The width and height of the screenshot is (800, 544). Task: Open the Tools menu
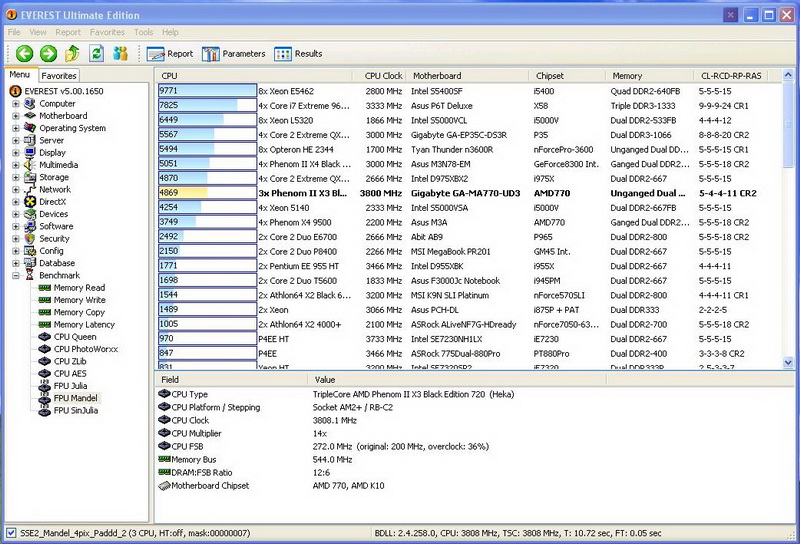click(x=143, y=32)
